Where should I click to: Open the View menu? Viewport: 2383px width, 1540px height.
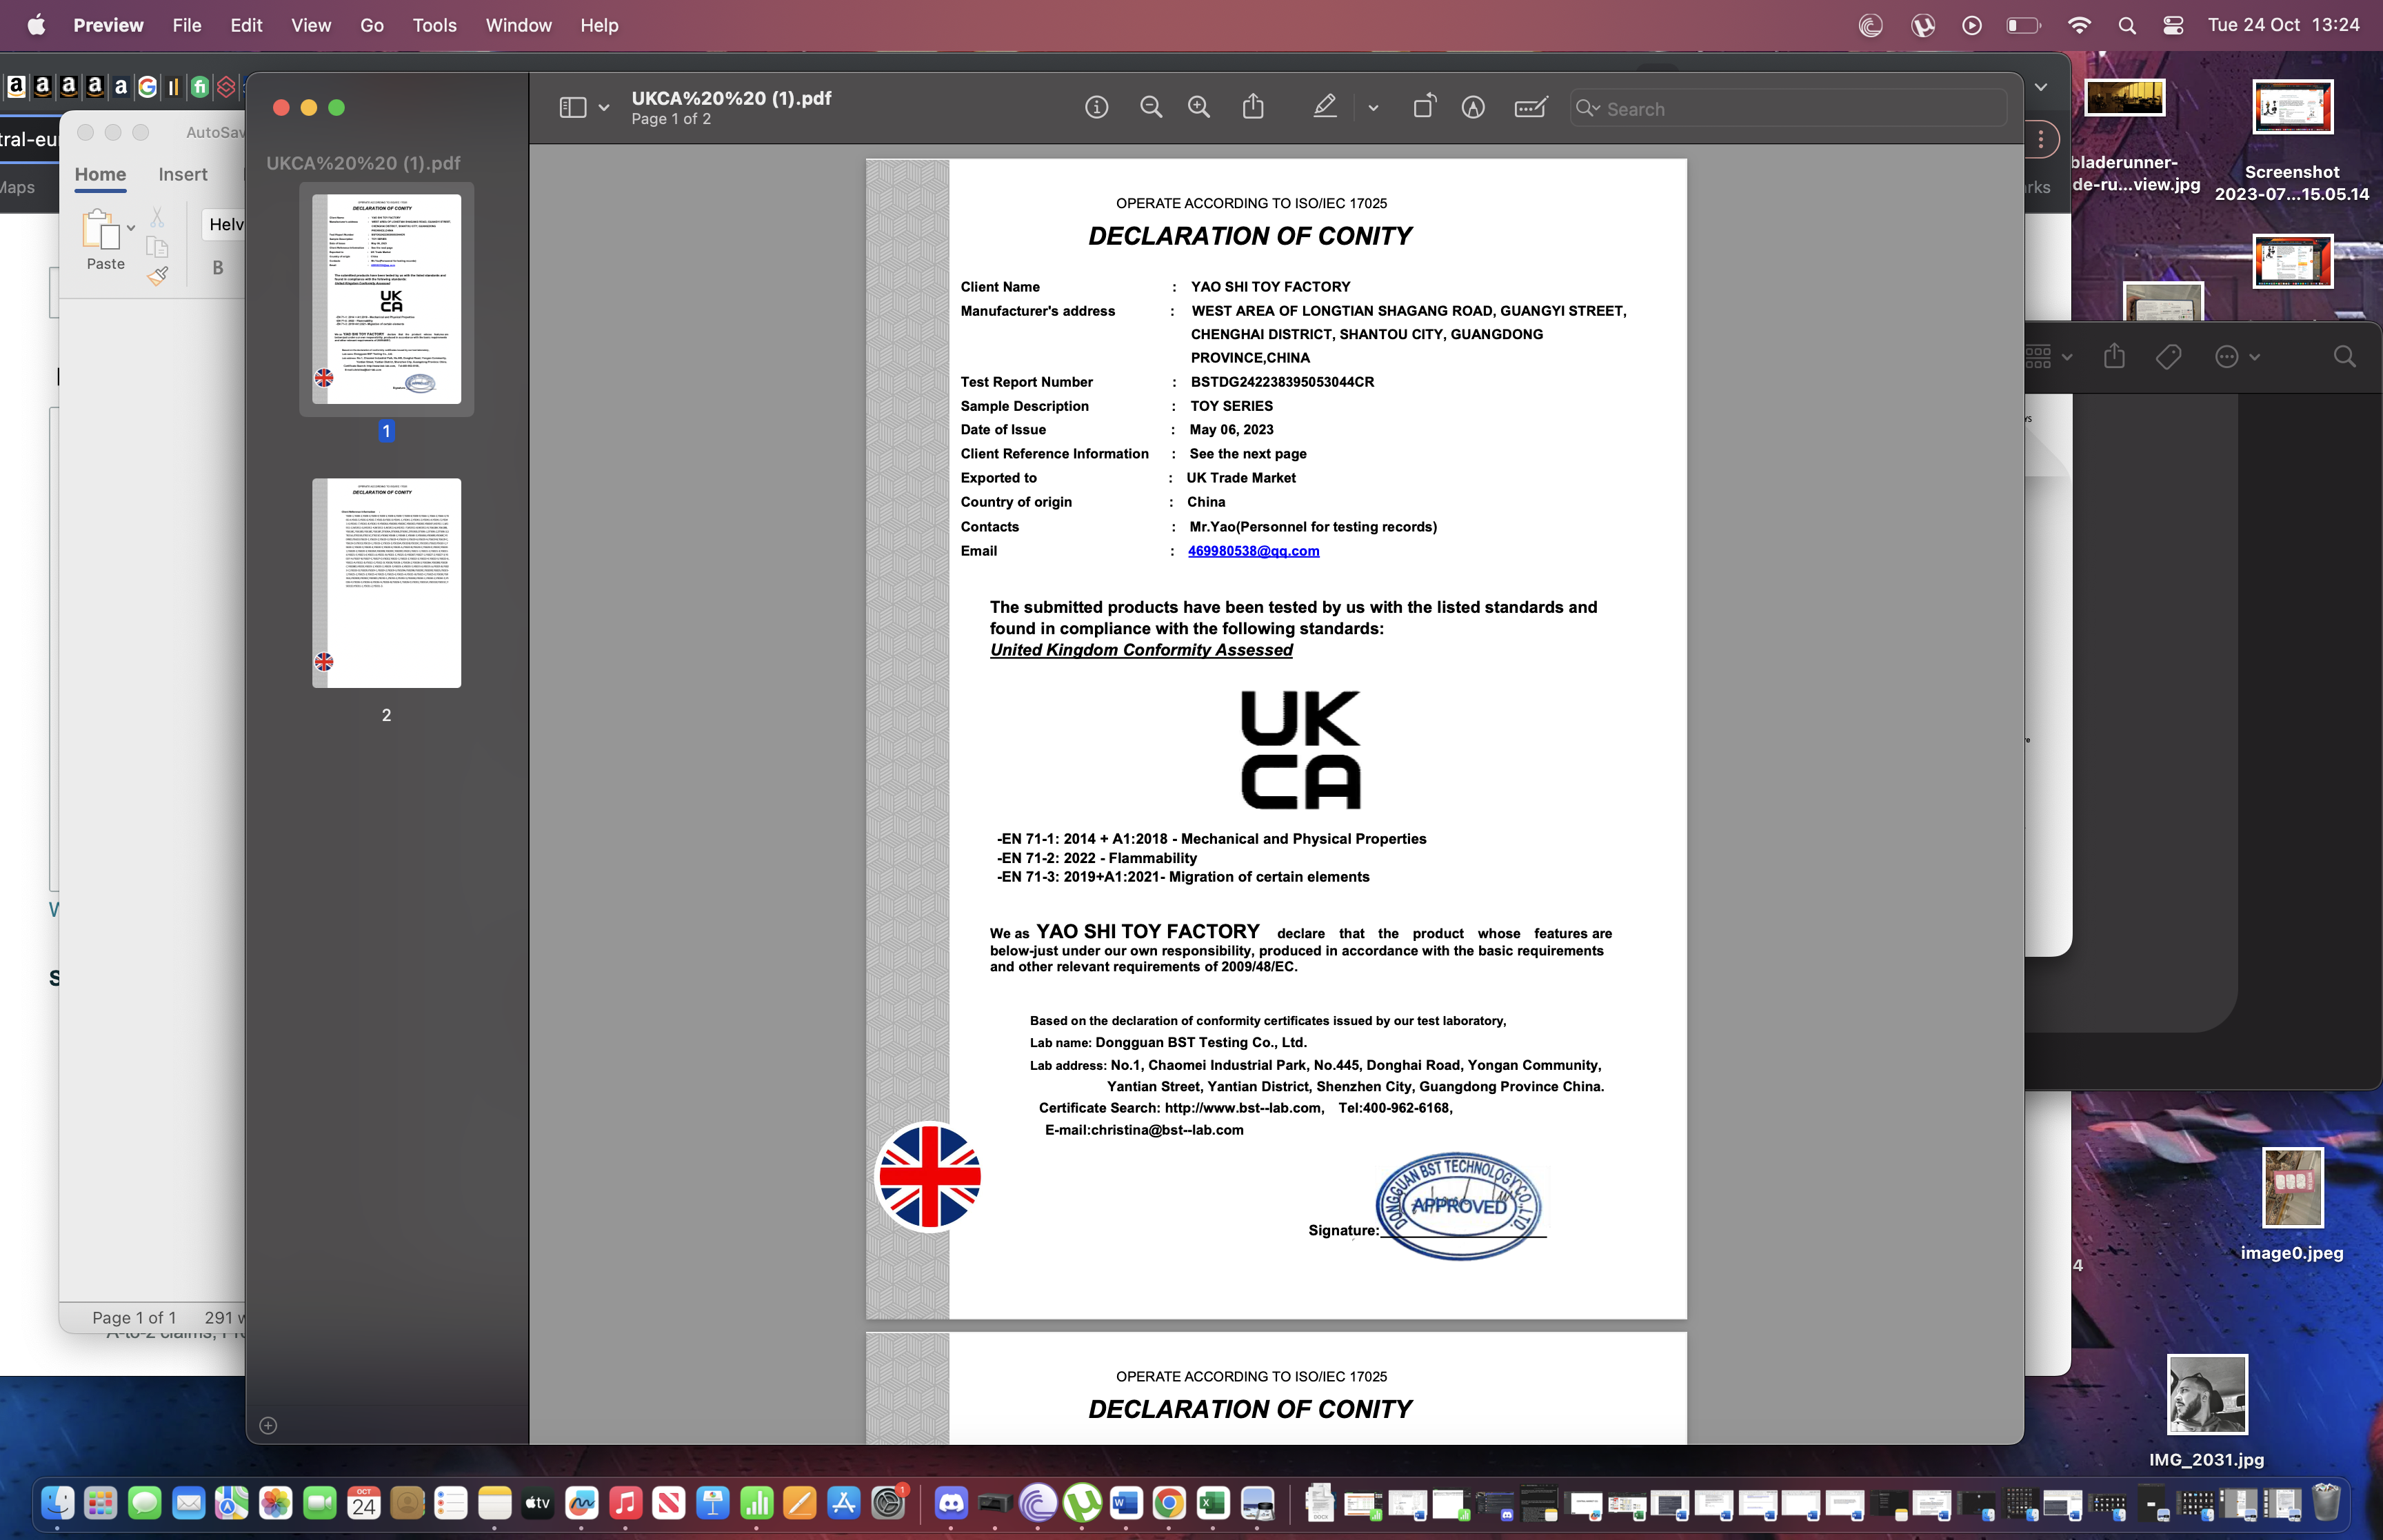tap(311, 25)
